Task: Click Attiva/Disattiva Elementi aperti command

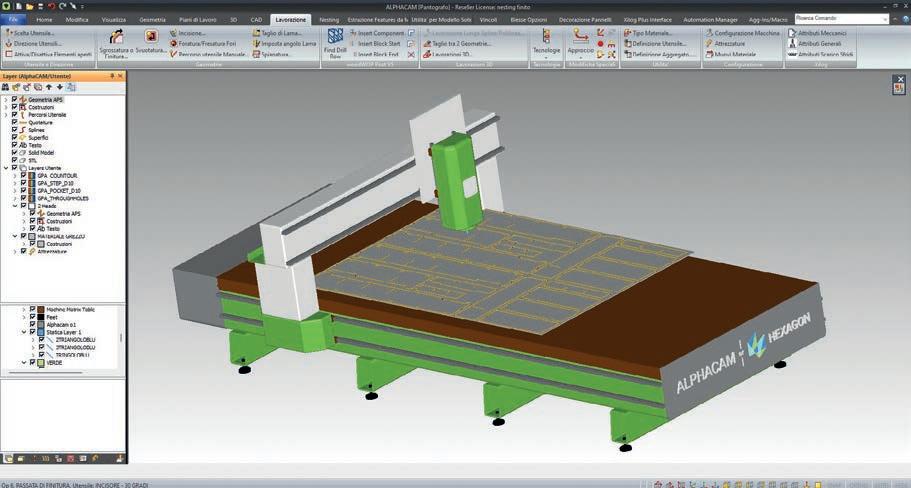Action: (48, 54)
